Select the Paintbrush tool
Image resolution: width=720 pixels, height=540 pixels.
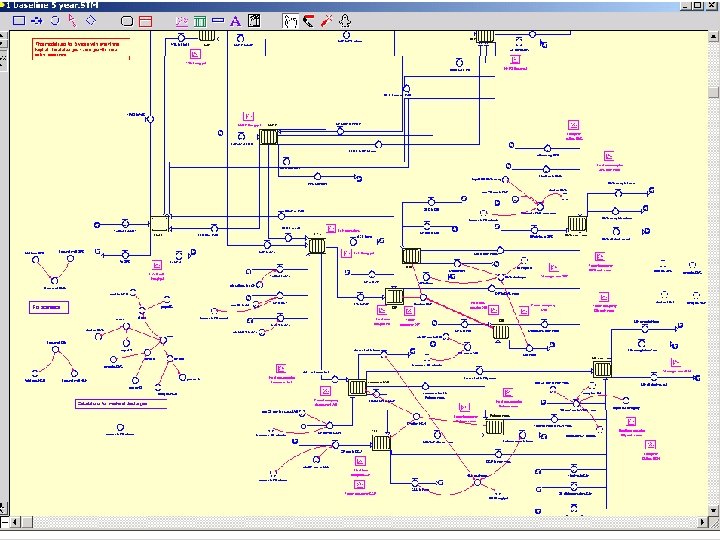(x=309, y=21)
